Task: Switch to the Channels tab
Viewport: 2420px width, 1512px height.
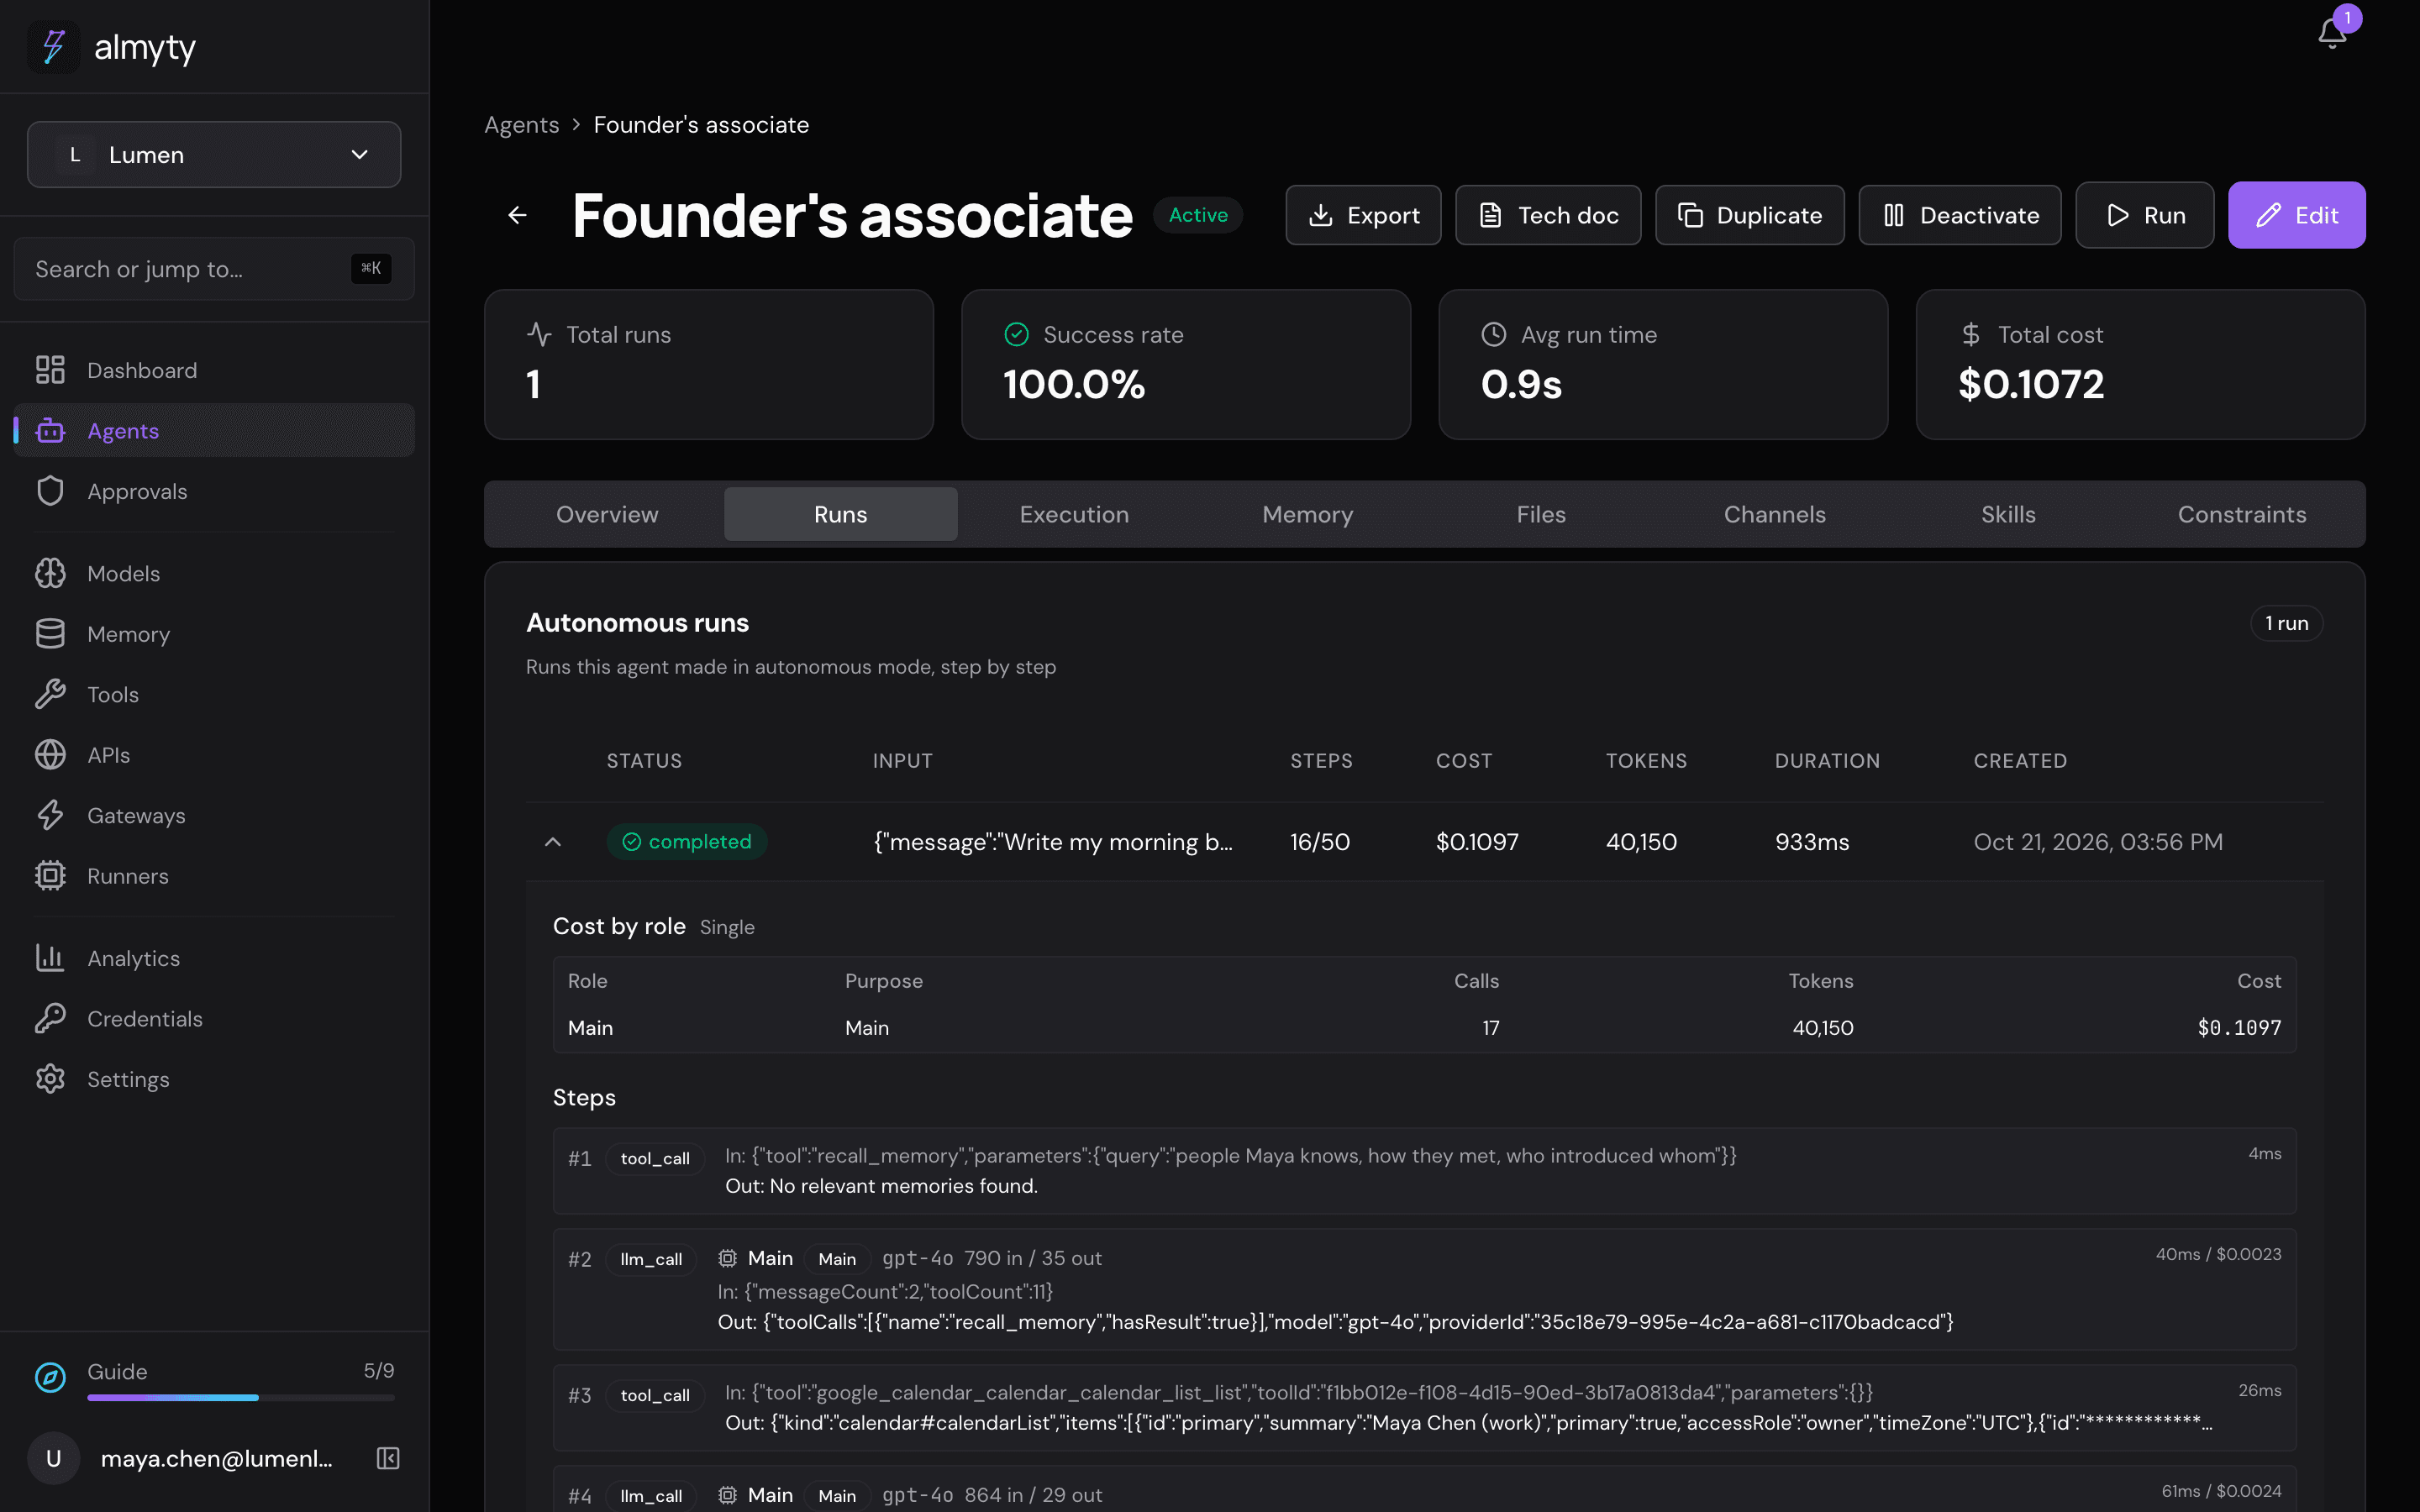Action: coord(1774,514)
